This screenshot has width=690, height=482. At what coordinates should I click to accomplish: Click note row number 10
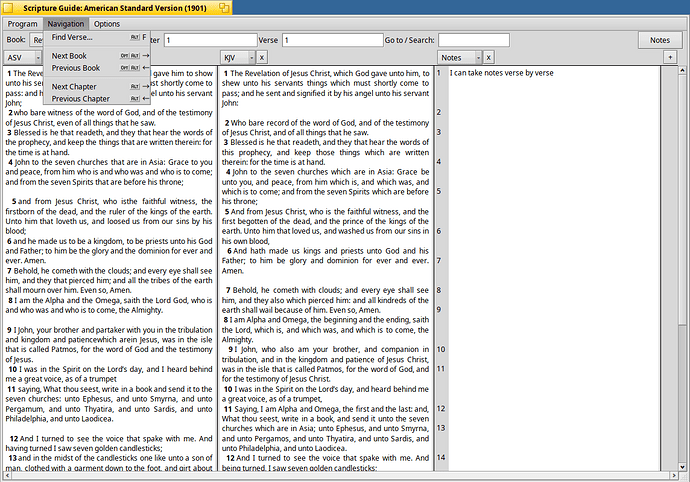[441, 349]
